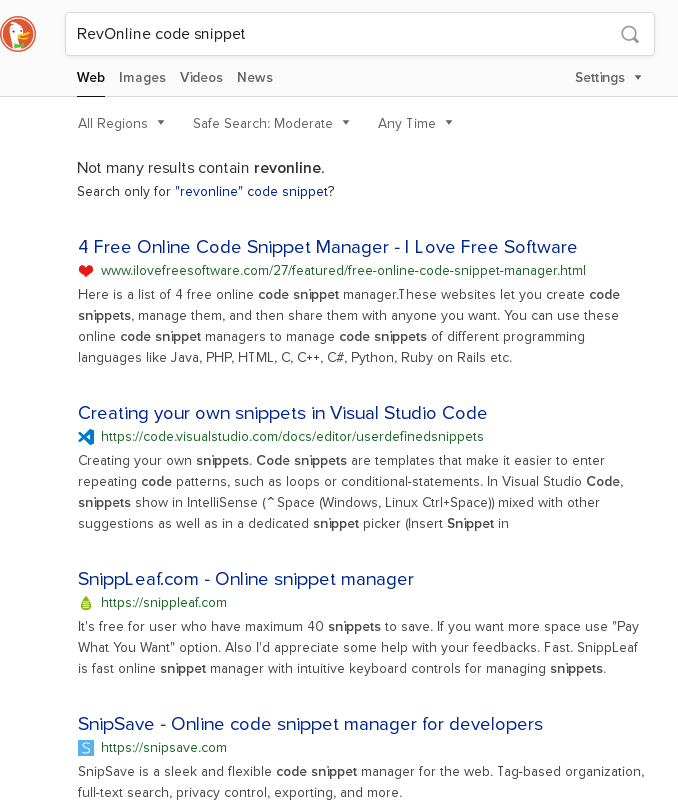Open Creating your own snippets in Visual Studio Code
Screen dimensions: 678x809
click(282, 413)
